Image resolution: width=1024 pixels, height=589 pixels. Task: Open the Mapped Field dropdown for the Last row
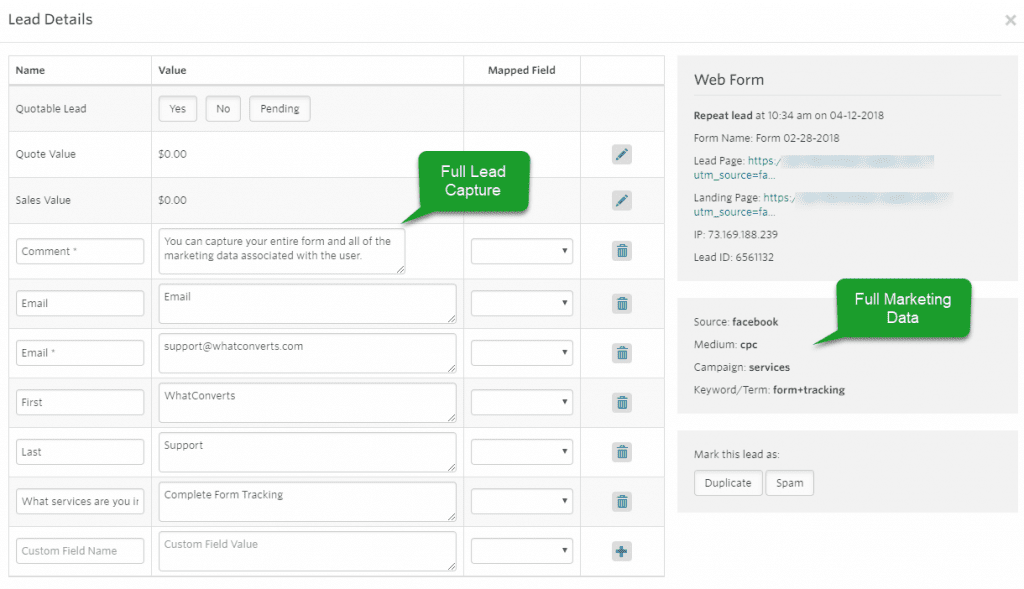point(521,452)
